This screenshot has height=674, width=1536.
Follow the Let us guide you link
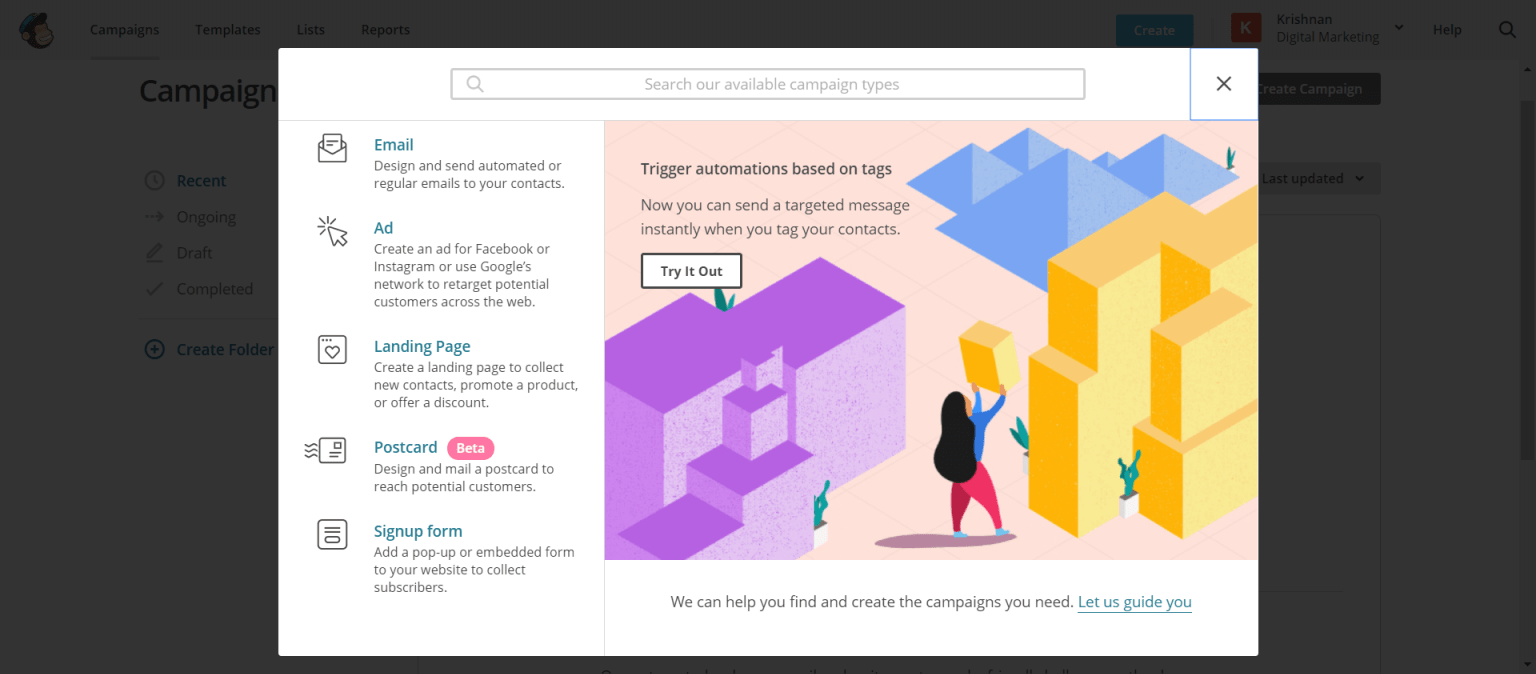(1134, 602)
